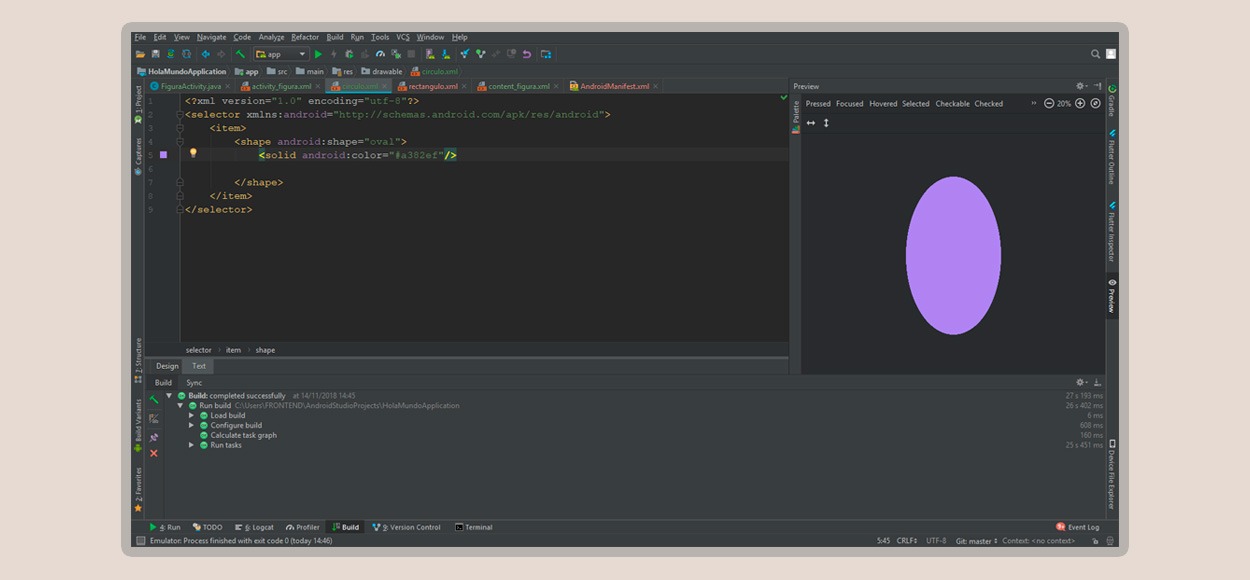This screenshot has width=1250, height=580.
Task: Toggle the Project tool window side tab
Action: pyautogui.click(x=138, y=103)
